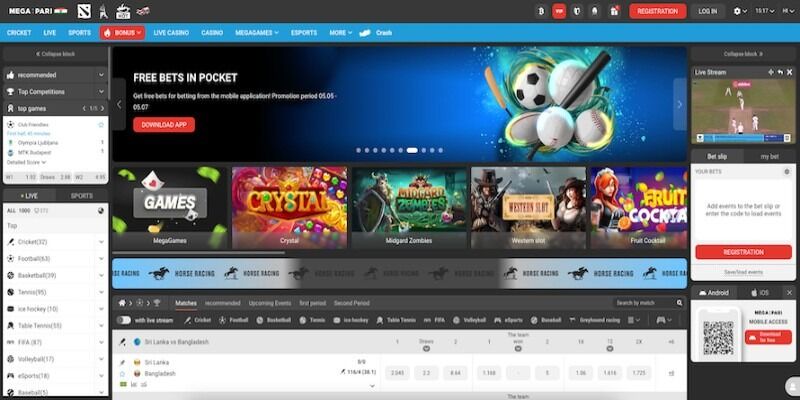Viewport: 800px width, 400px height.
Task: Open the MORE dropdown menu
Action: [341, 33]
